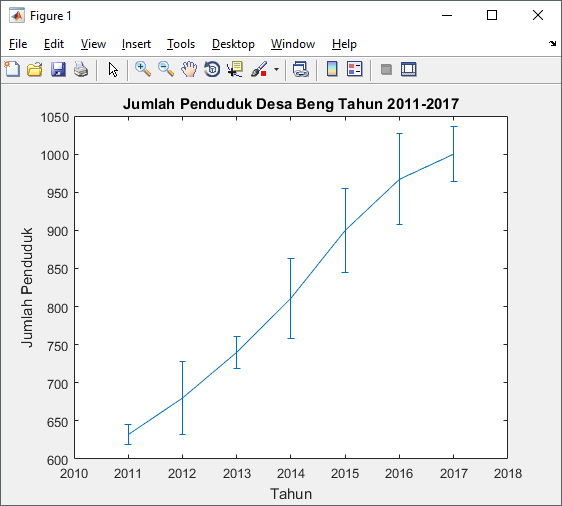Viewport: 562px width, 506px height.
Task: Hide plot tools using the gray square icon
Action: tap(386, 69)
